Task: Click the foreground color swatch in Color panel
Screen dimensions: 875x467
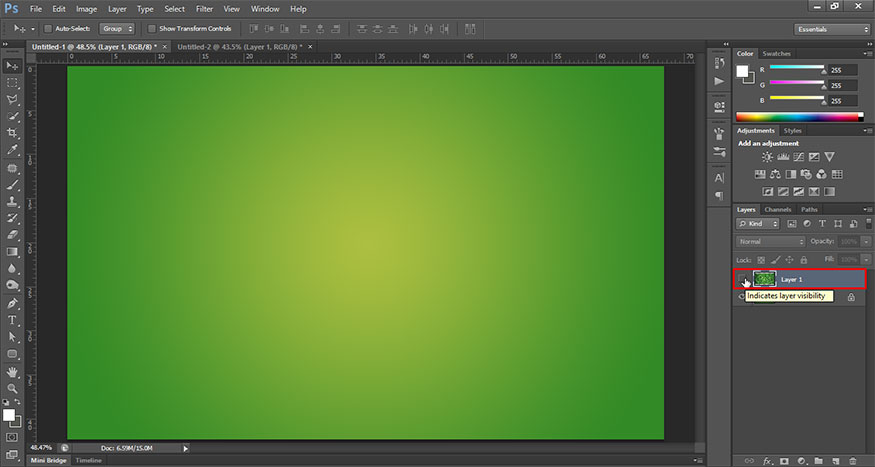Action: (x=742, y=71)
